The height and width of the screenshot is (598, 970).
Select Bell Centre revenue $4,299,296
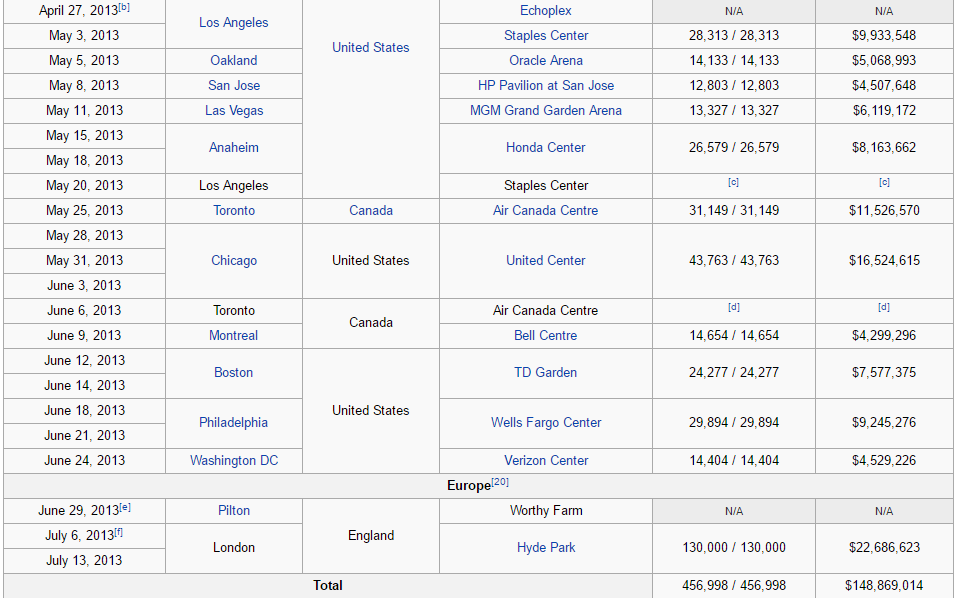pyautogui.click(x=884, y=335)
